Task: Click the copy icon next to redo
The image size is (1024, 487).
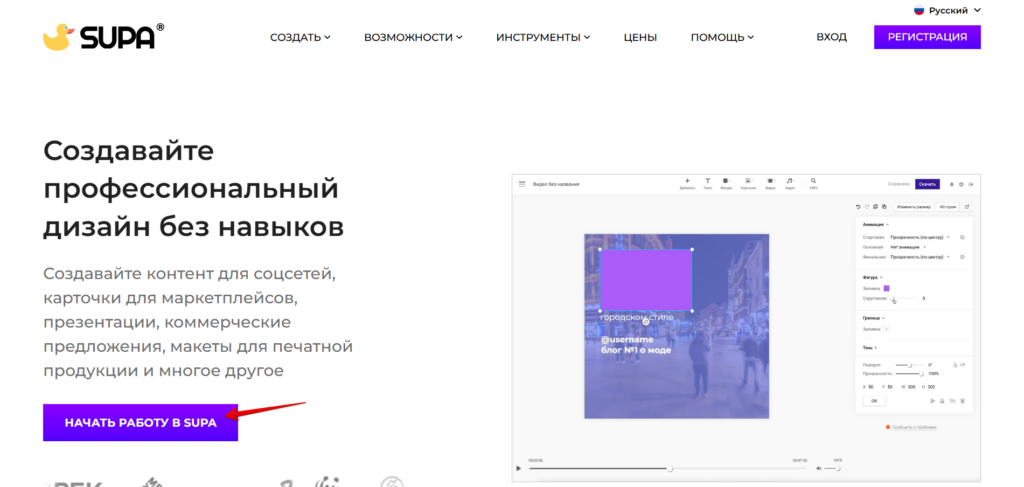Action: pyautogui.click(x=875, y=206)
